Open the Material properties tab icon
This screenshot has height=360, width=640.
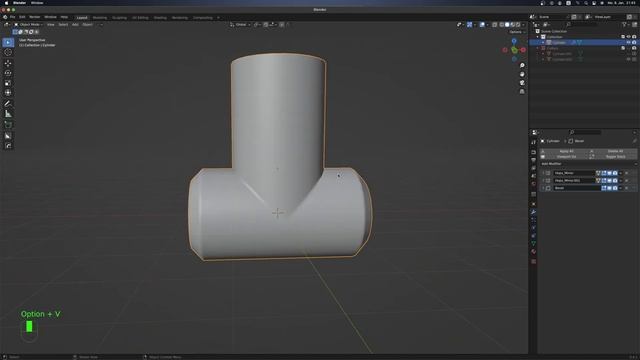(533, 252)
